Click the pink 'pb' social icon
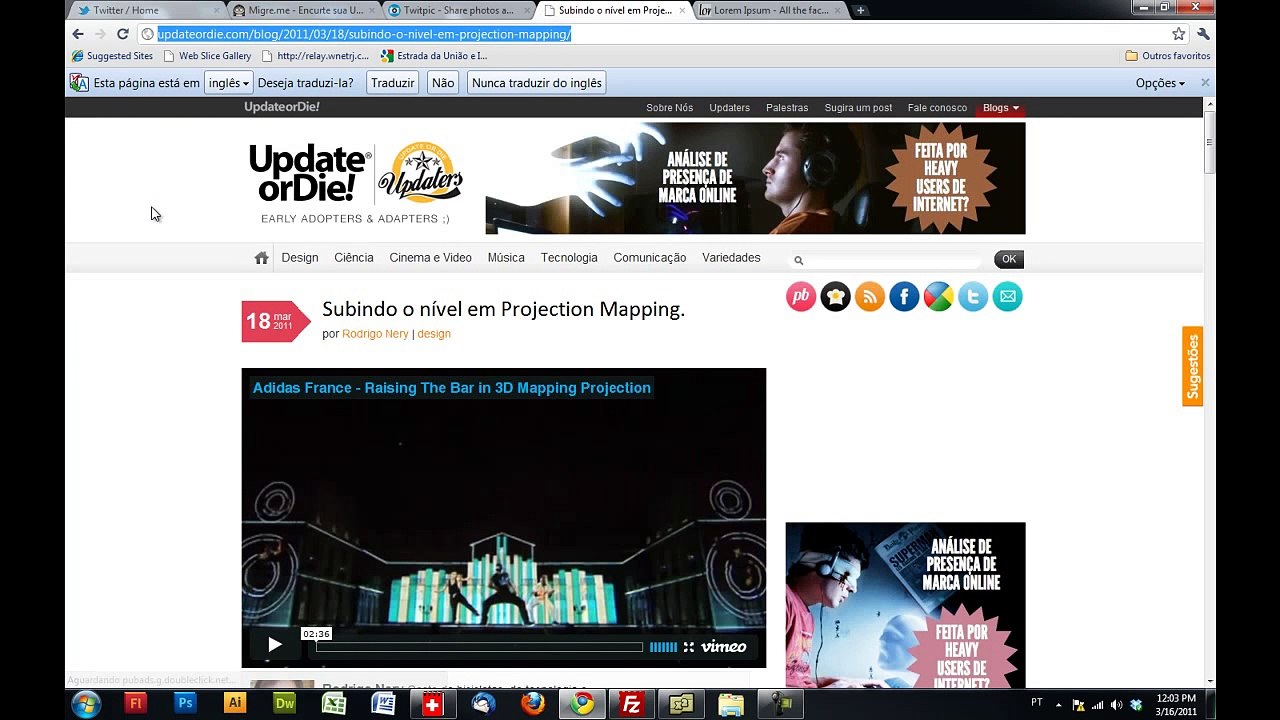Screen dimensions: 1280x720 click(x=801, y=296)
